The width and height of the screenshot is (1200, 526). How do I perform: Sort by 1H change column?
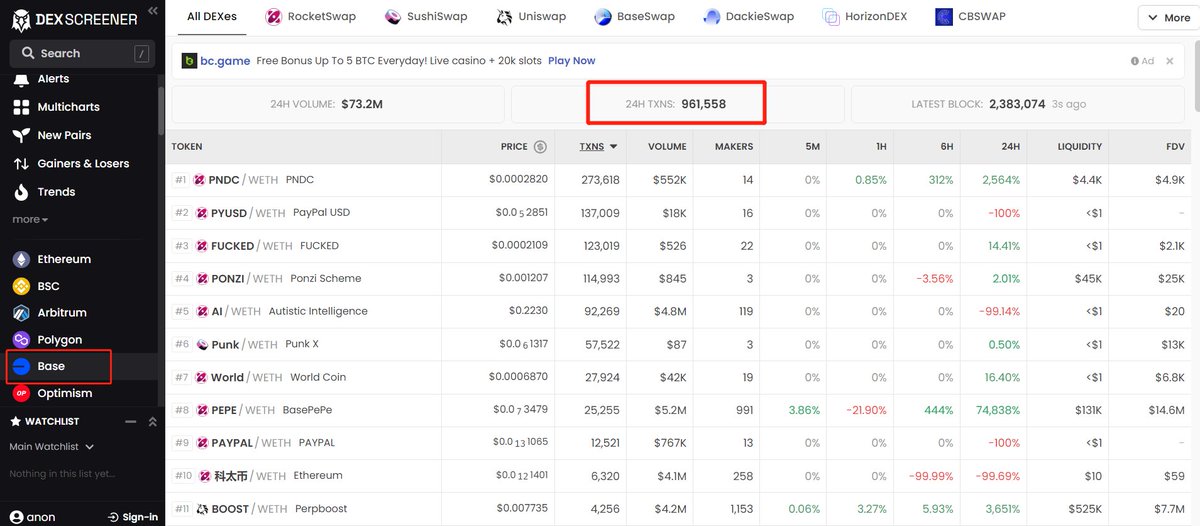pos(880,146)
